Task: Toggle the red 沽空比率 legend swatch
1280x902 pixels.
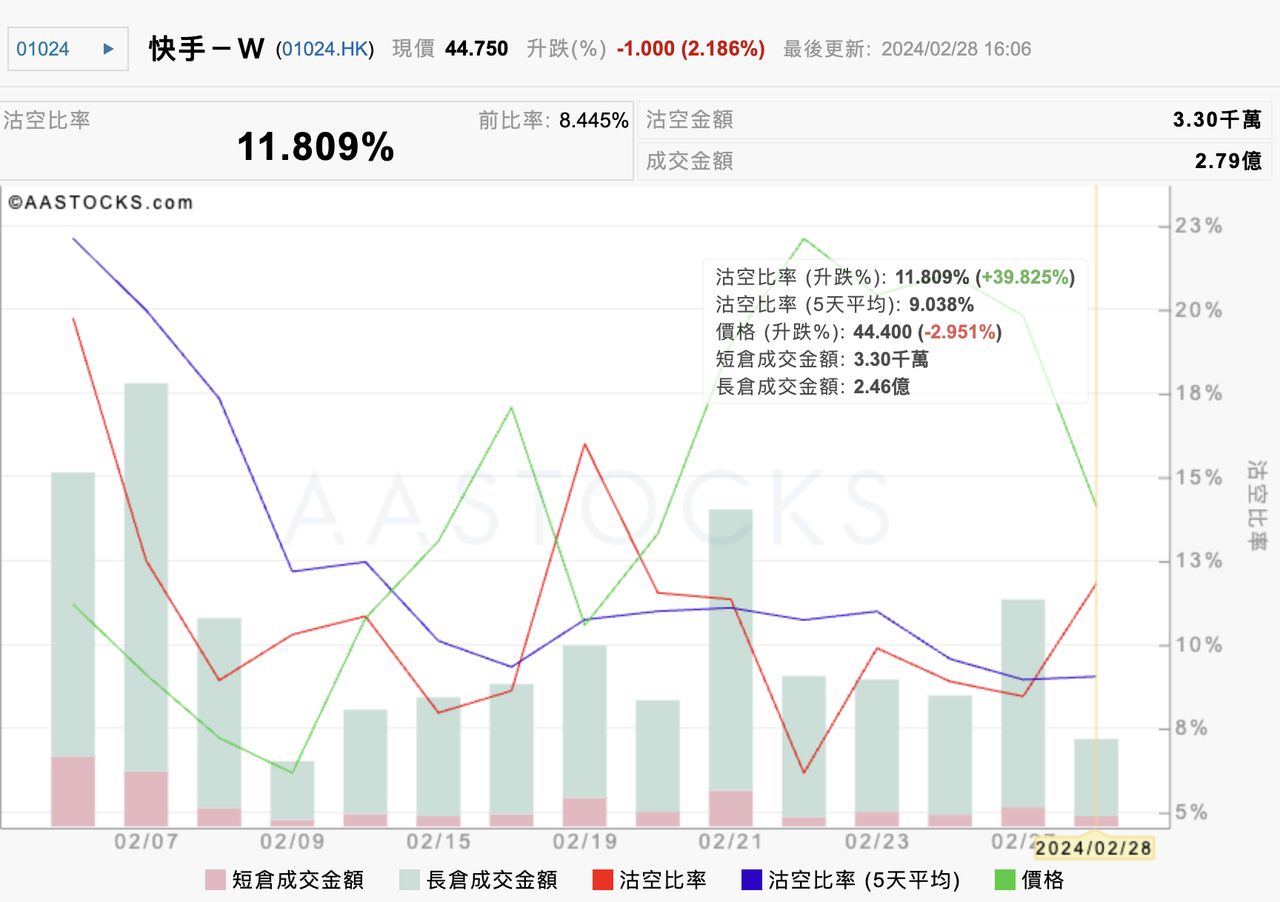Action: click(x=603, y=880)
